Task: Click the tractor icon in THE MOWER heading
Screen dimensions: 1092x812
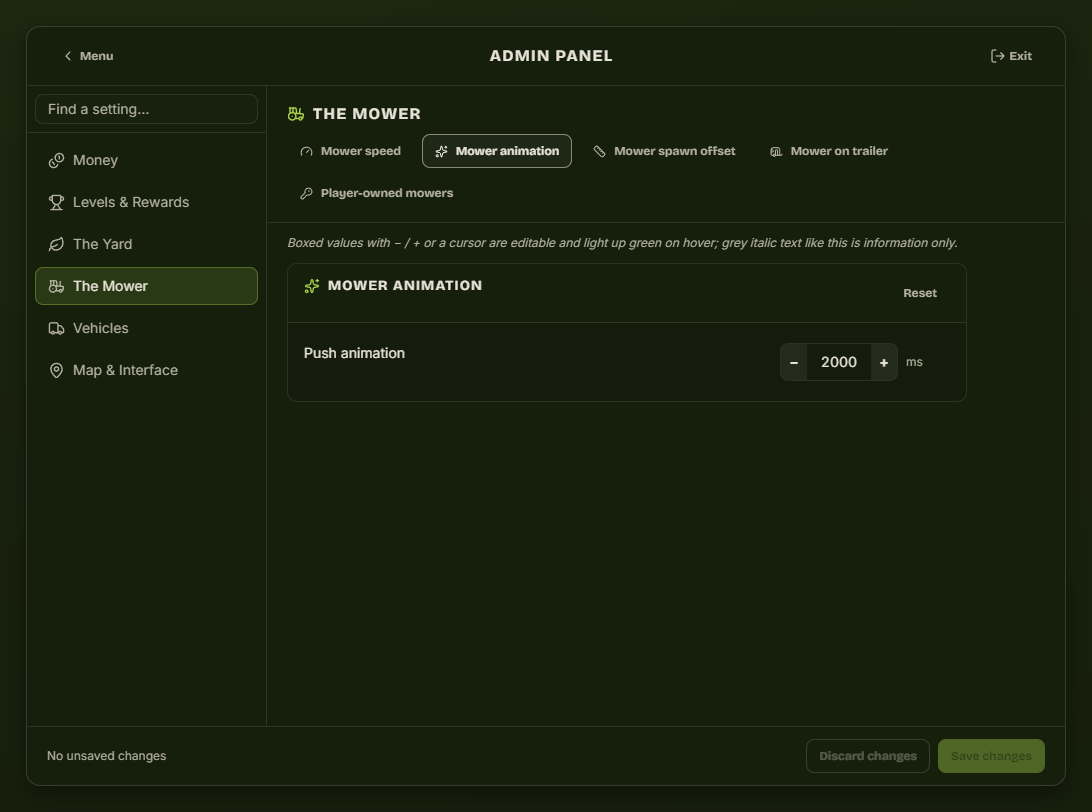Action: pyautogui.click(x=296, y=114)
